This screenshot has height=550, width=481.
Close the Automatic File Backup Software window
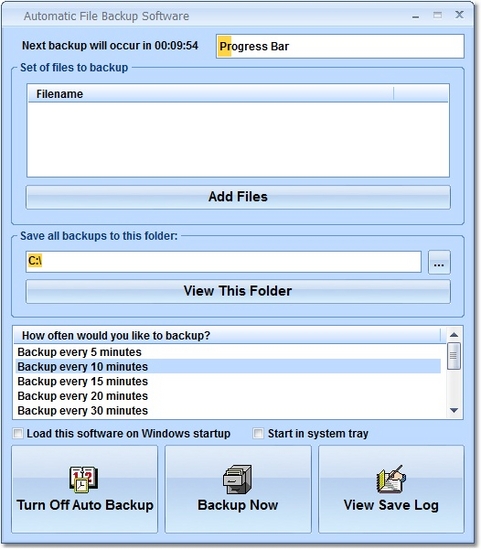pyautogui.click(x=459, y=15)
